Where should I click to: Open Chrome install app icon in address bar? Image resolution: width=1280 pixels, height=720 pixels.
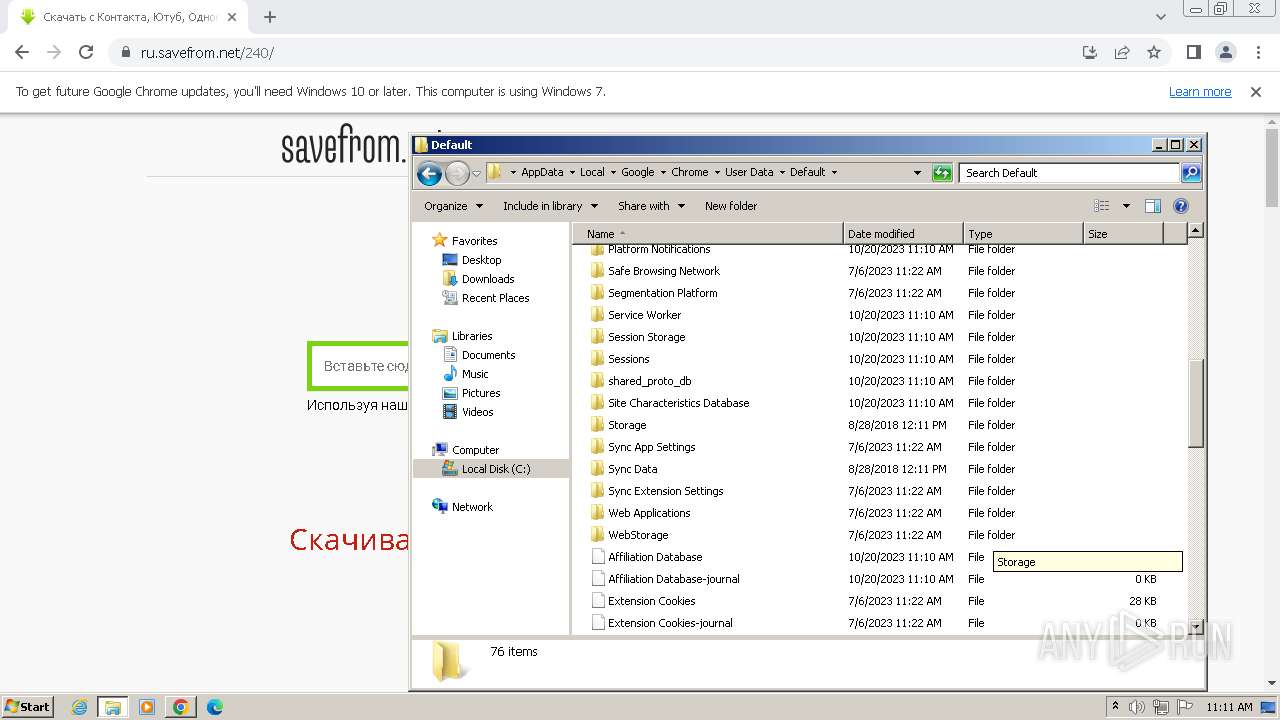pos(1090,52)
